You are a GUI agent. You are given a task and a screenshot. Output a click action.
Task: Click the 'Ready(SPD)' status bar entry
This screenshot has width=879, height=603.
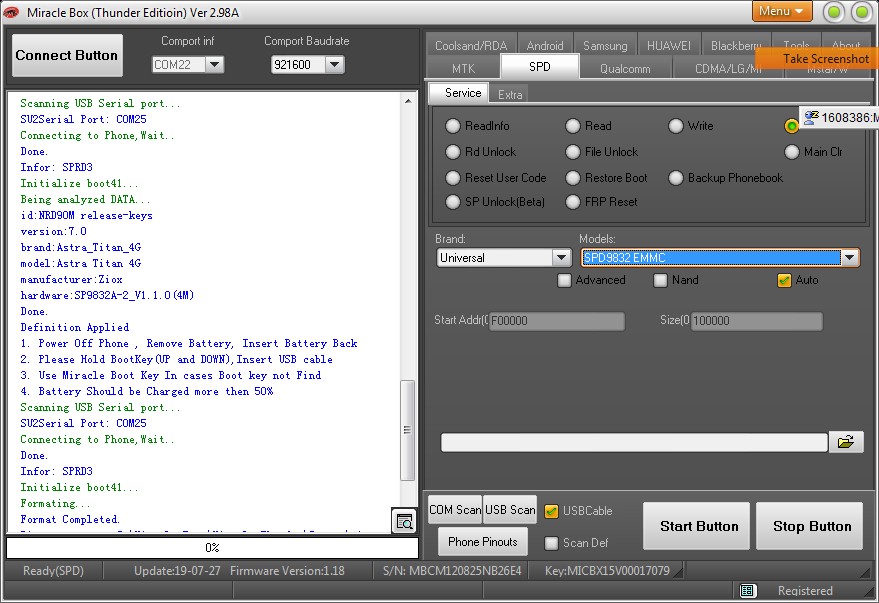point(53,571)
